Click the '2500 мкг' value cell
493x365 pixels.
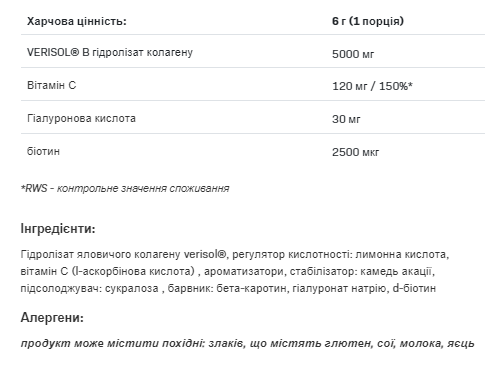pyautogui.click(x=355, y=152)
